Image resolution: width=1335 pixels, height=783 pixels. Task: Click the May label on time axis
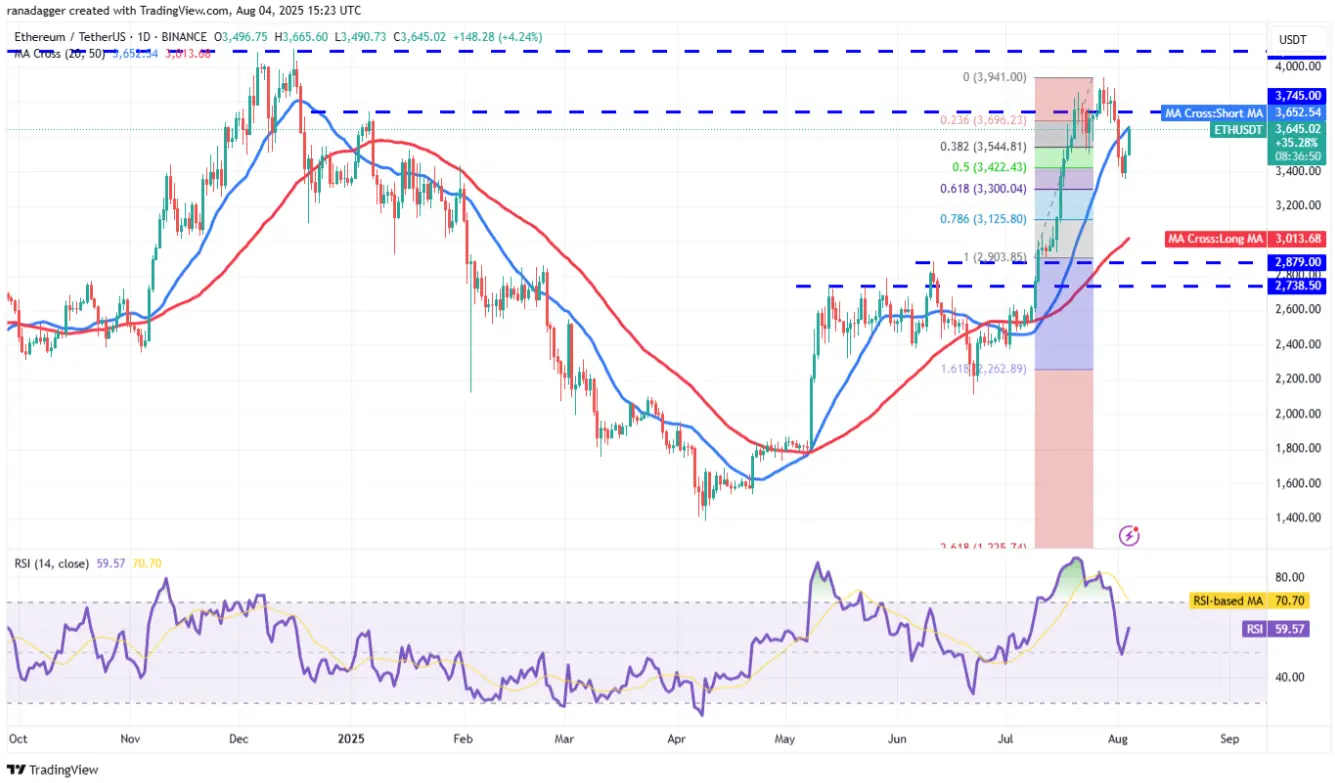(785, 740)
